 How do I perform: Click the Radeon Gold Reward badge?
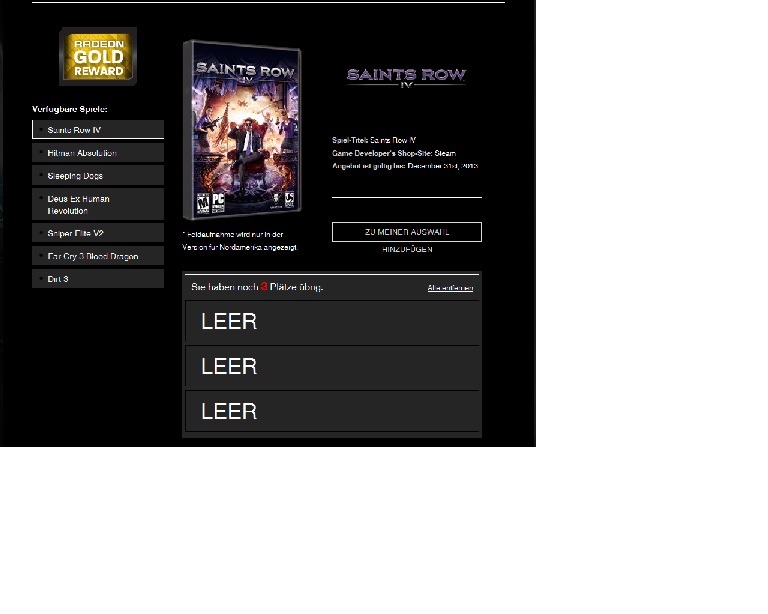click(x=98, y=57)
